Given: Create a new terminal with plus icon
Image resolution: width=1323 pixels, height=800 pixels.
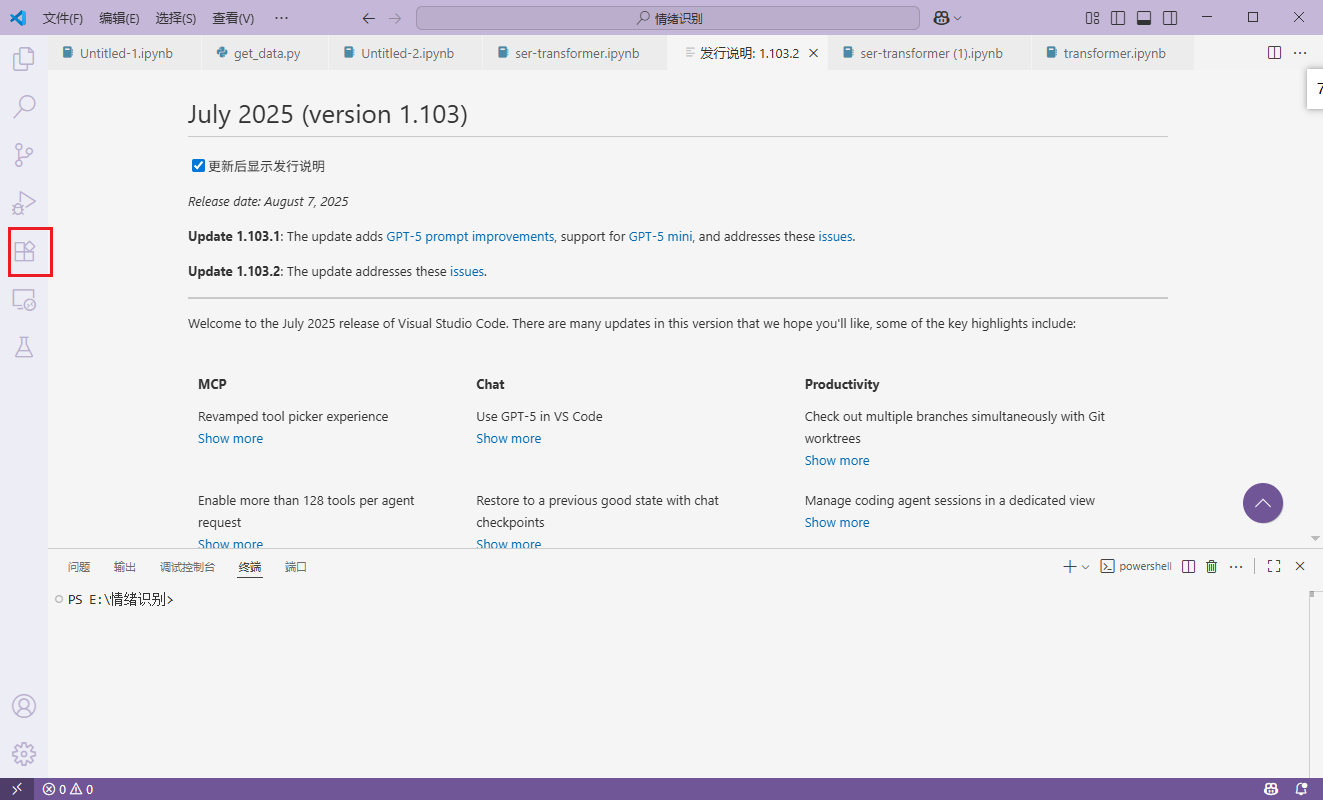Looking at the screenshot, I should point(1069,566).
